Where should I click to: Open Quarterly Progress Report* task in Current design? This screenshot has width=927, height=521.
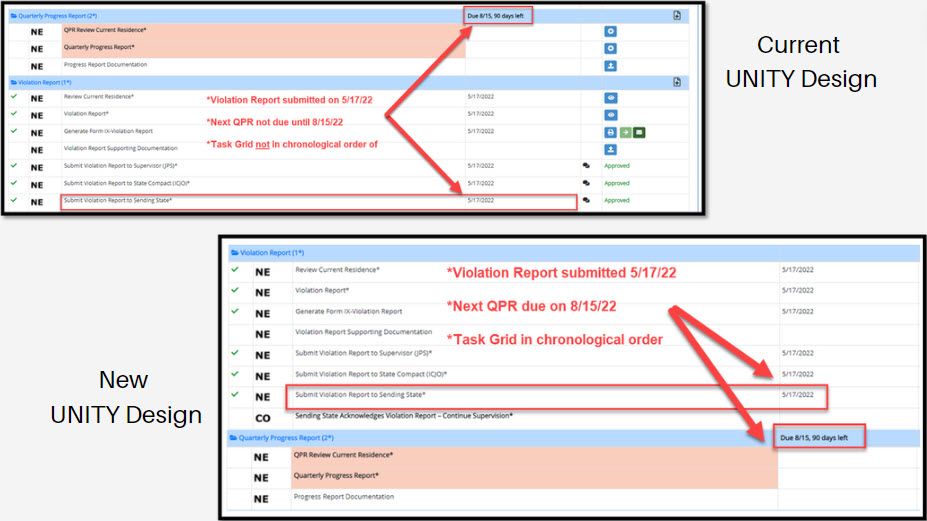(99, 47)
